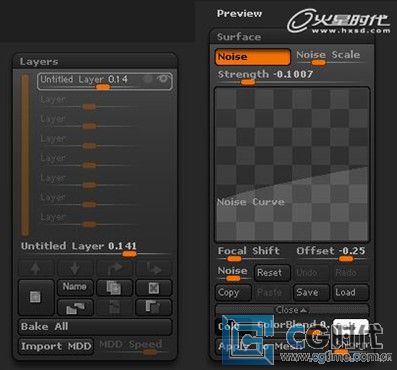The height and width of the screenshot is (370, 397).
Task: Click the greyed icon between Merge Down and Split
Action: [114, 307]
